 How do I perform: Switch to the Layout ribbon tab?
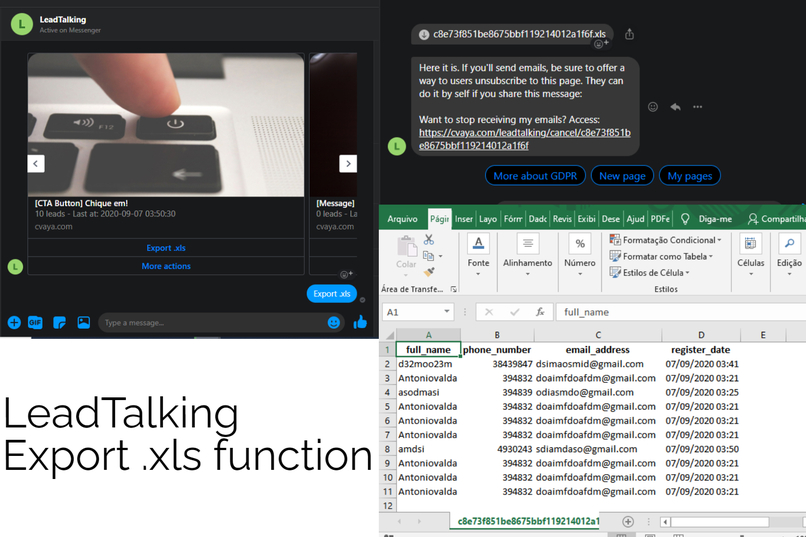click(488, 219)
